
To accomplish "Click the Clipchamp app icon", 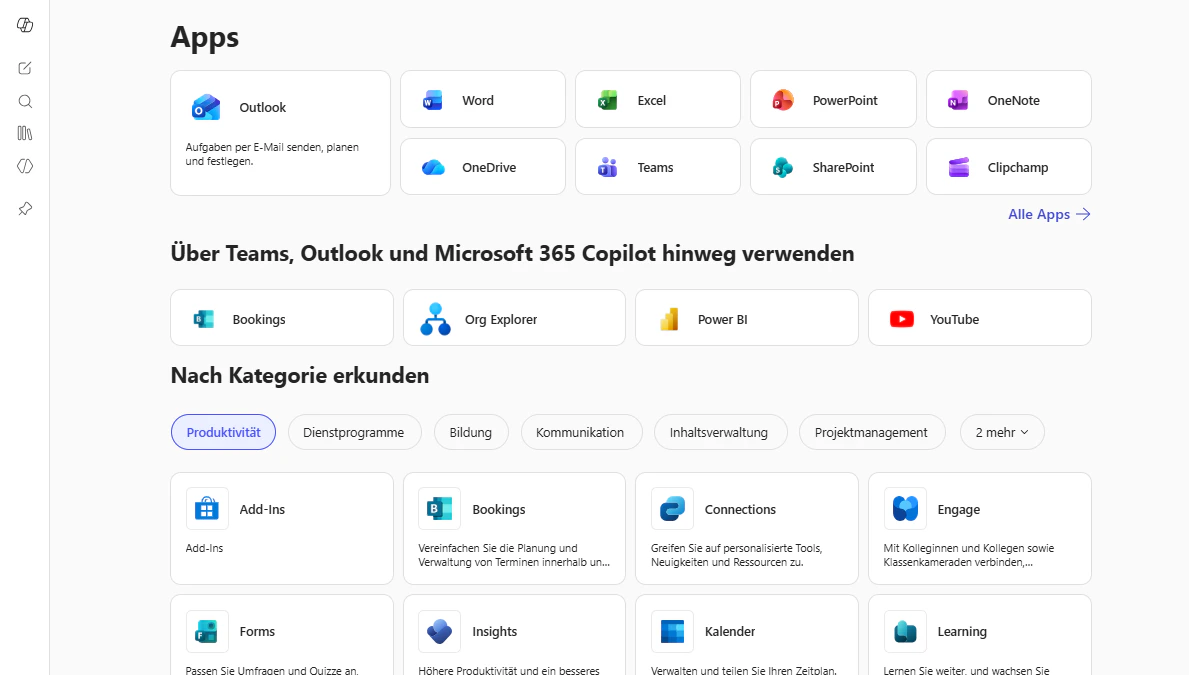I will (958, 167).
